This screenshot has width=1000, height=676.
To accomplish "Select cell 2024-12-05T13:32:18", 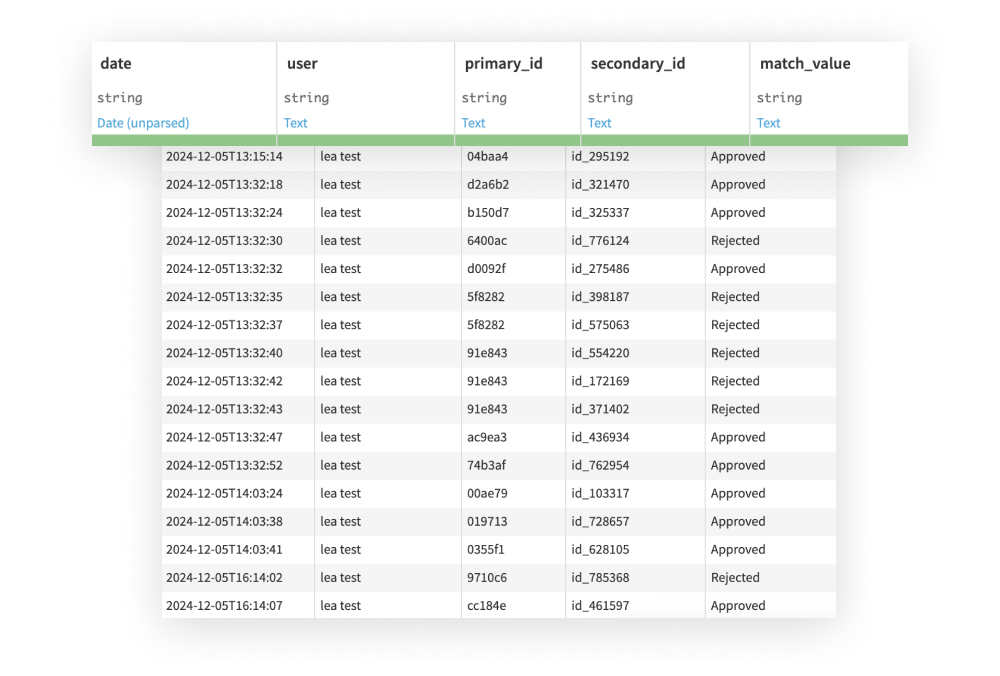I will tap(224, 185).
